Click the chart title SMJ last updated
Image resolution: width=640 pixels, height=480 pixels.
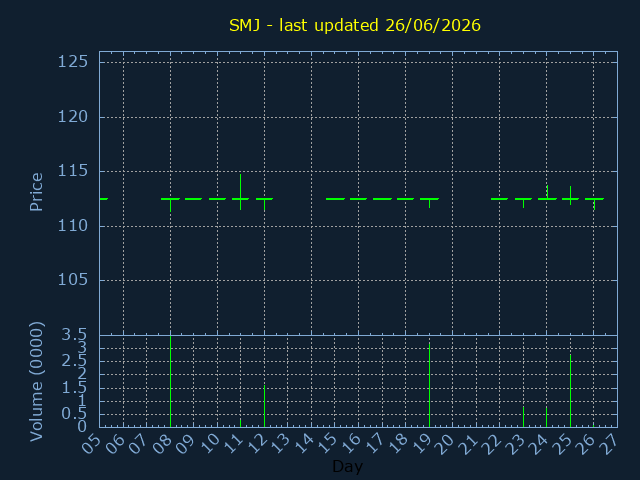(x=355, y=25)
